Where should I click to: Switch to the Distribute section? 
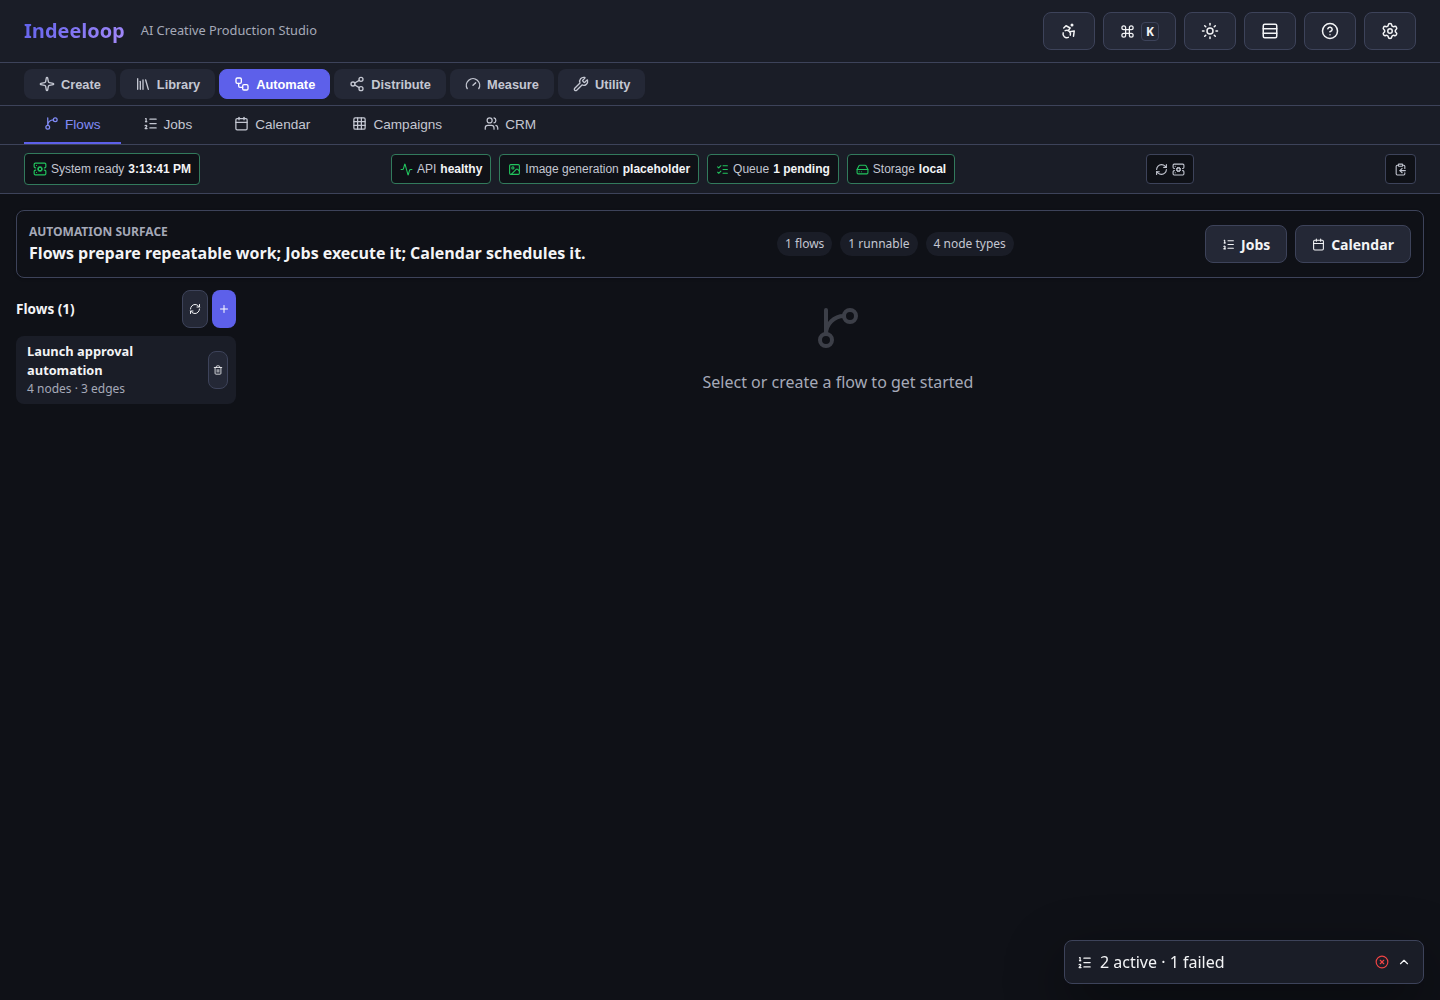[390, 84]
